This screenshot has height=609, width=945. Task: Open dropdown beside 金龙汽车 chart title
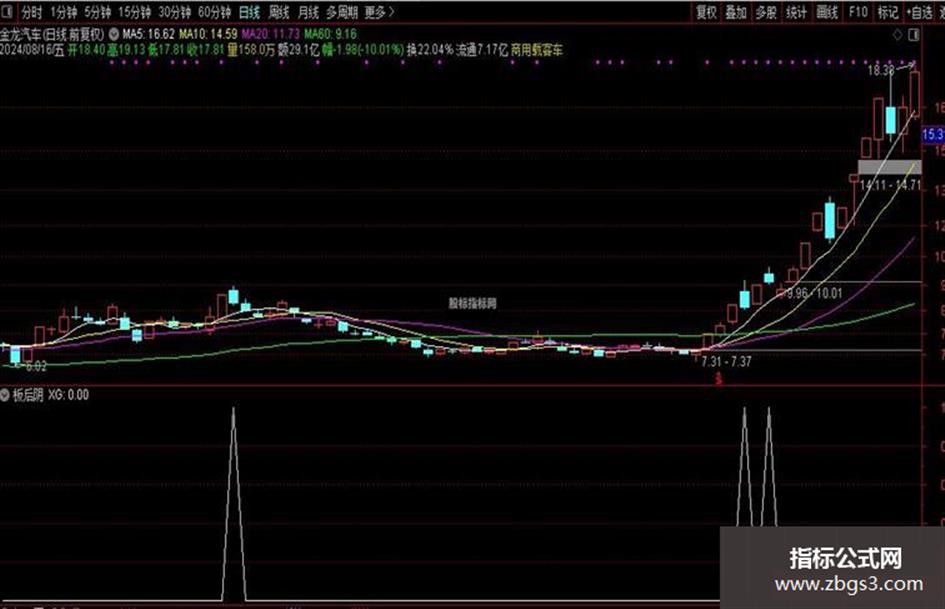tap(113, 34)
